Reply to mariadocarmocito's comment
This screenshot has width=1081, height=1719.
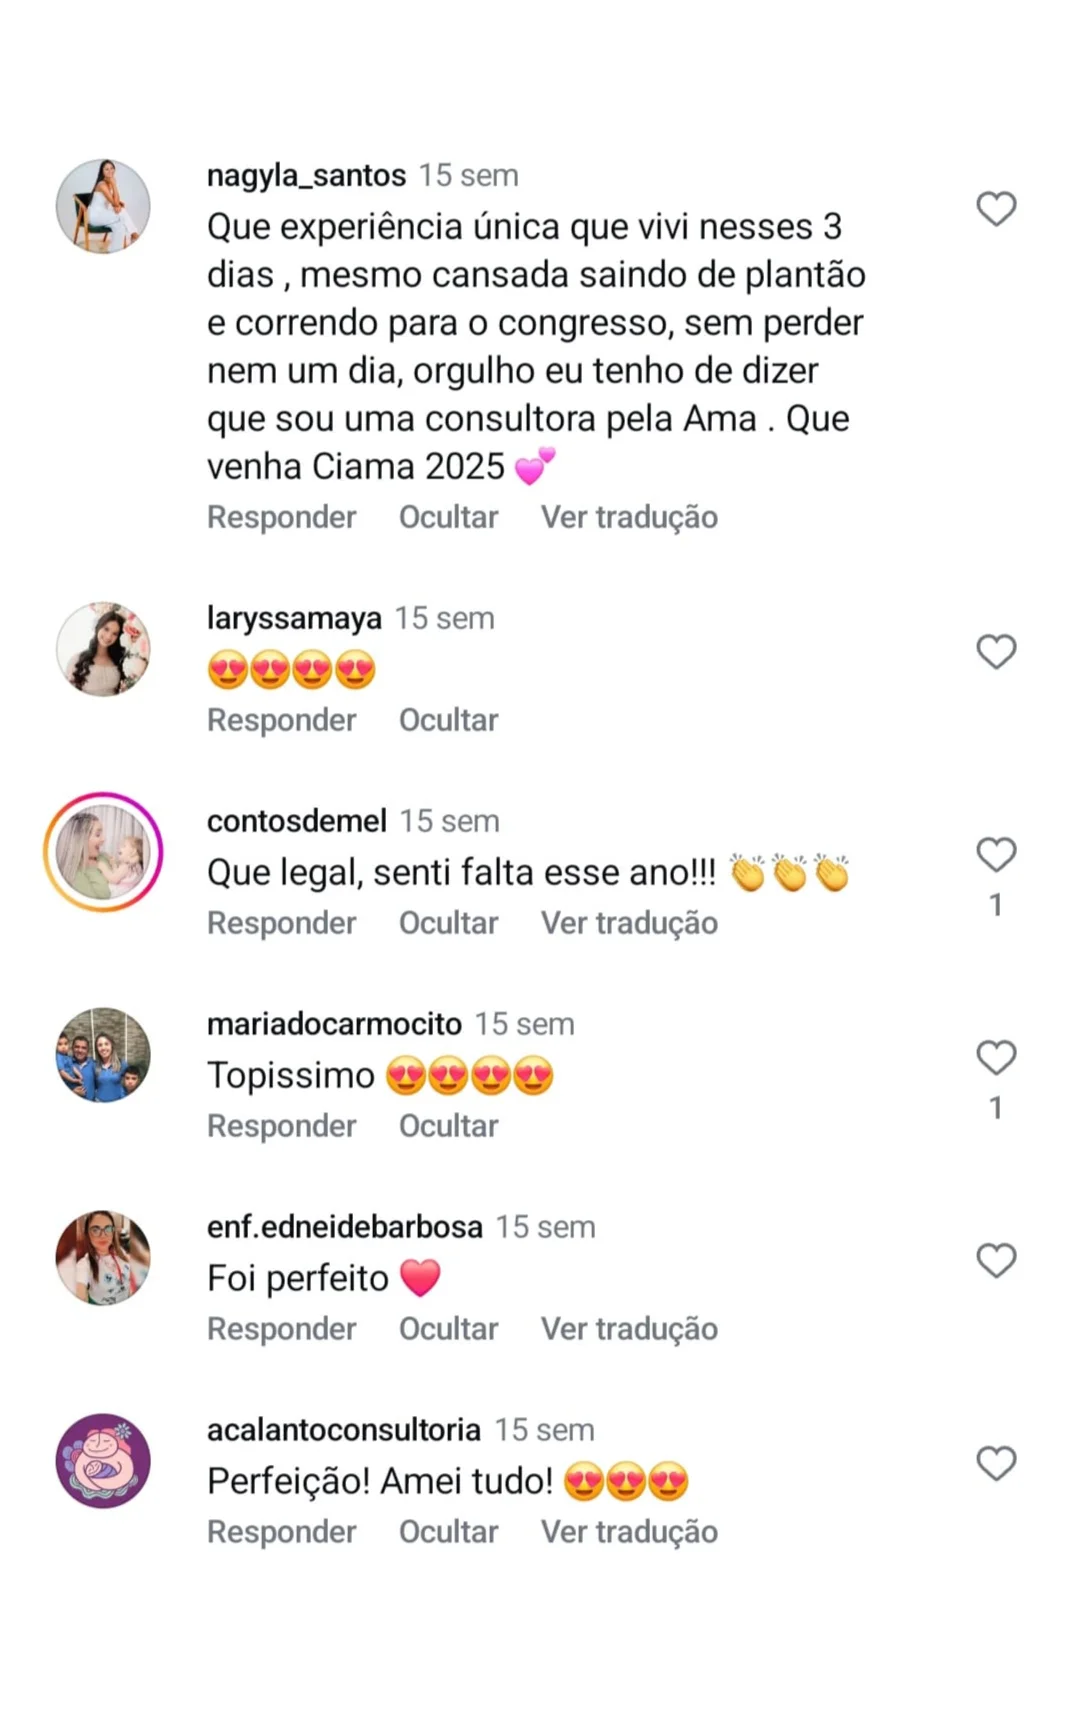click(x=281, y=1126)
